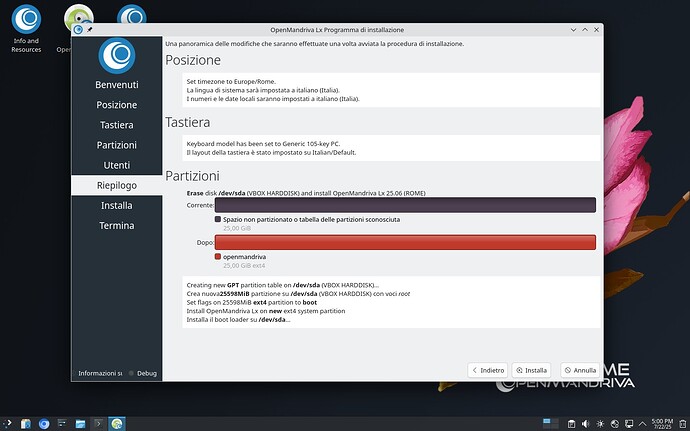Open the Info and Resources desktop icon
The width and height of the screenshot is (690, 431).
pos(26,29)
